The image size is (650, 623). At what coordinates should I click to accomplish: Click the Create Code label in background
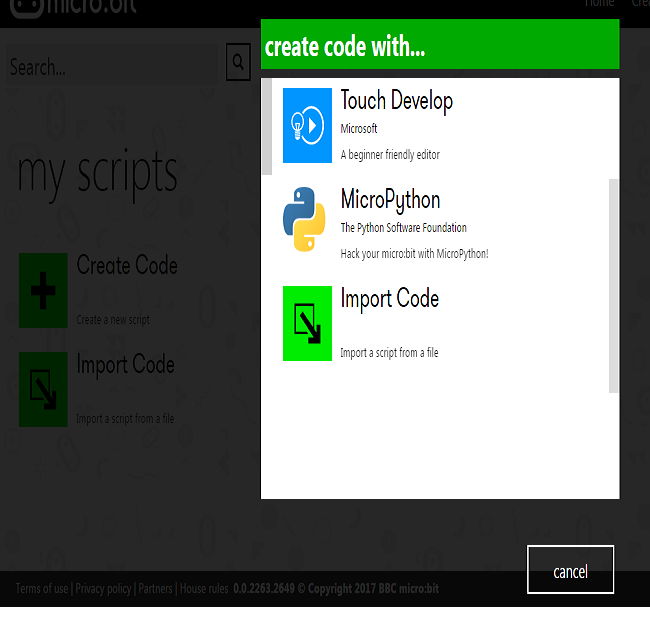[x=127, y=265]
